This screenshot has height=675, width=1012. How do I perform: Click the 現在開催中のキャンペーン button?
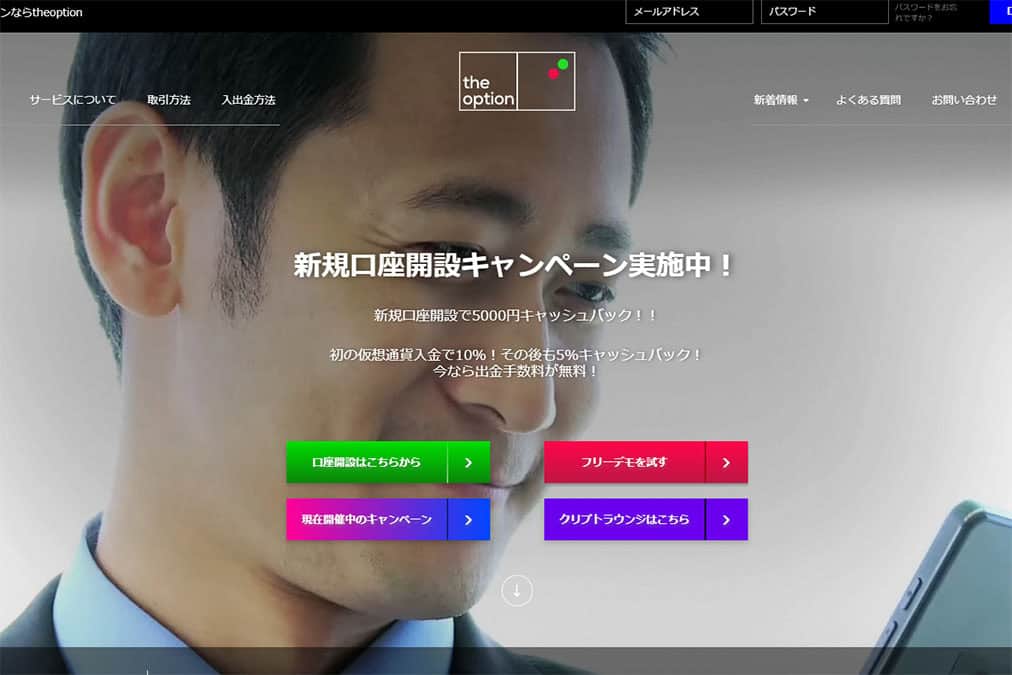click(x=388, y=519)
